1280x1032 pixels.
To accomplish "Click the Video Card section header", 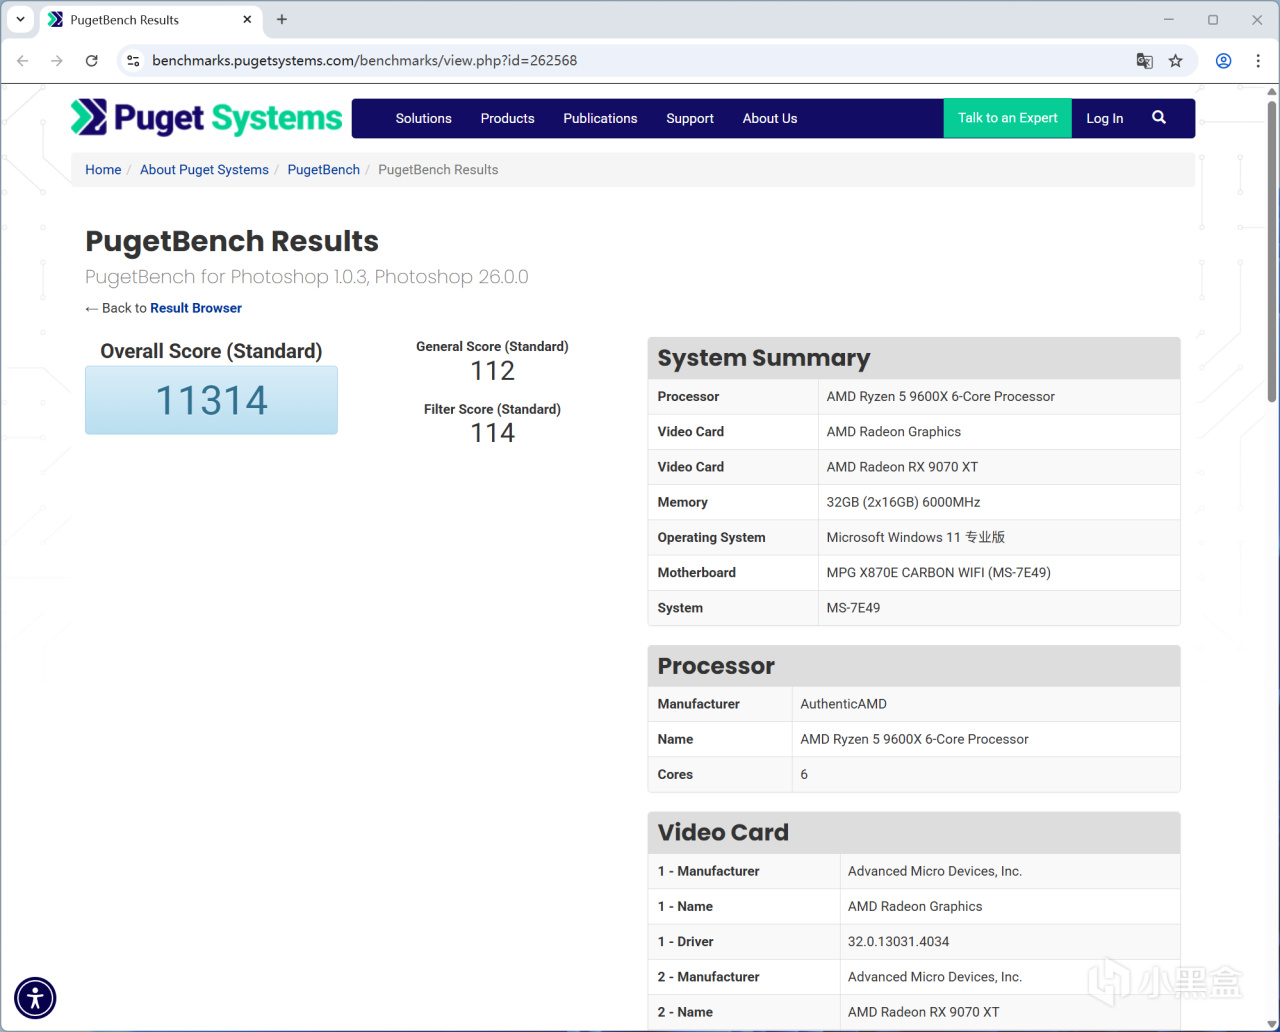I will [914, 832].
